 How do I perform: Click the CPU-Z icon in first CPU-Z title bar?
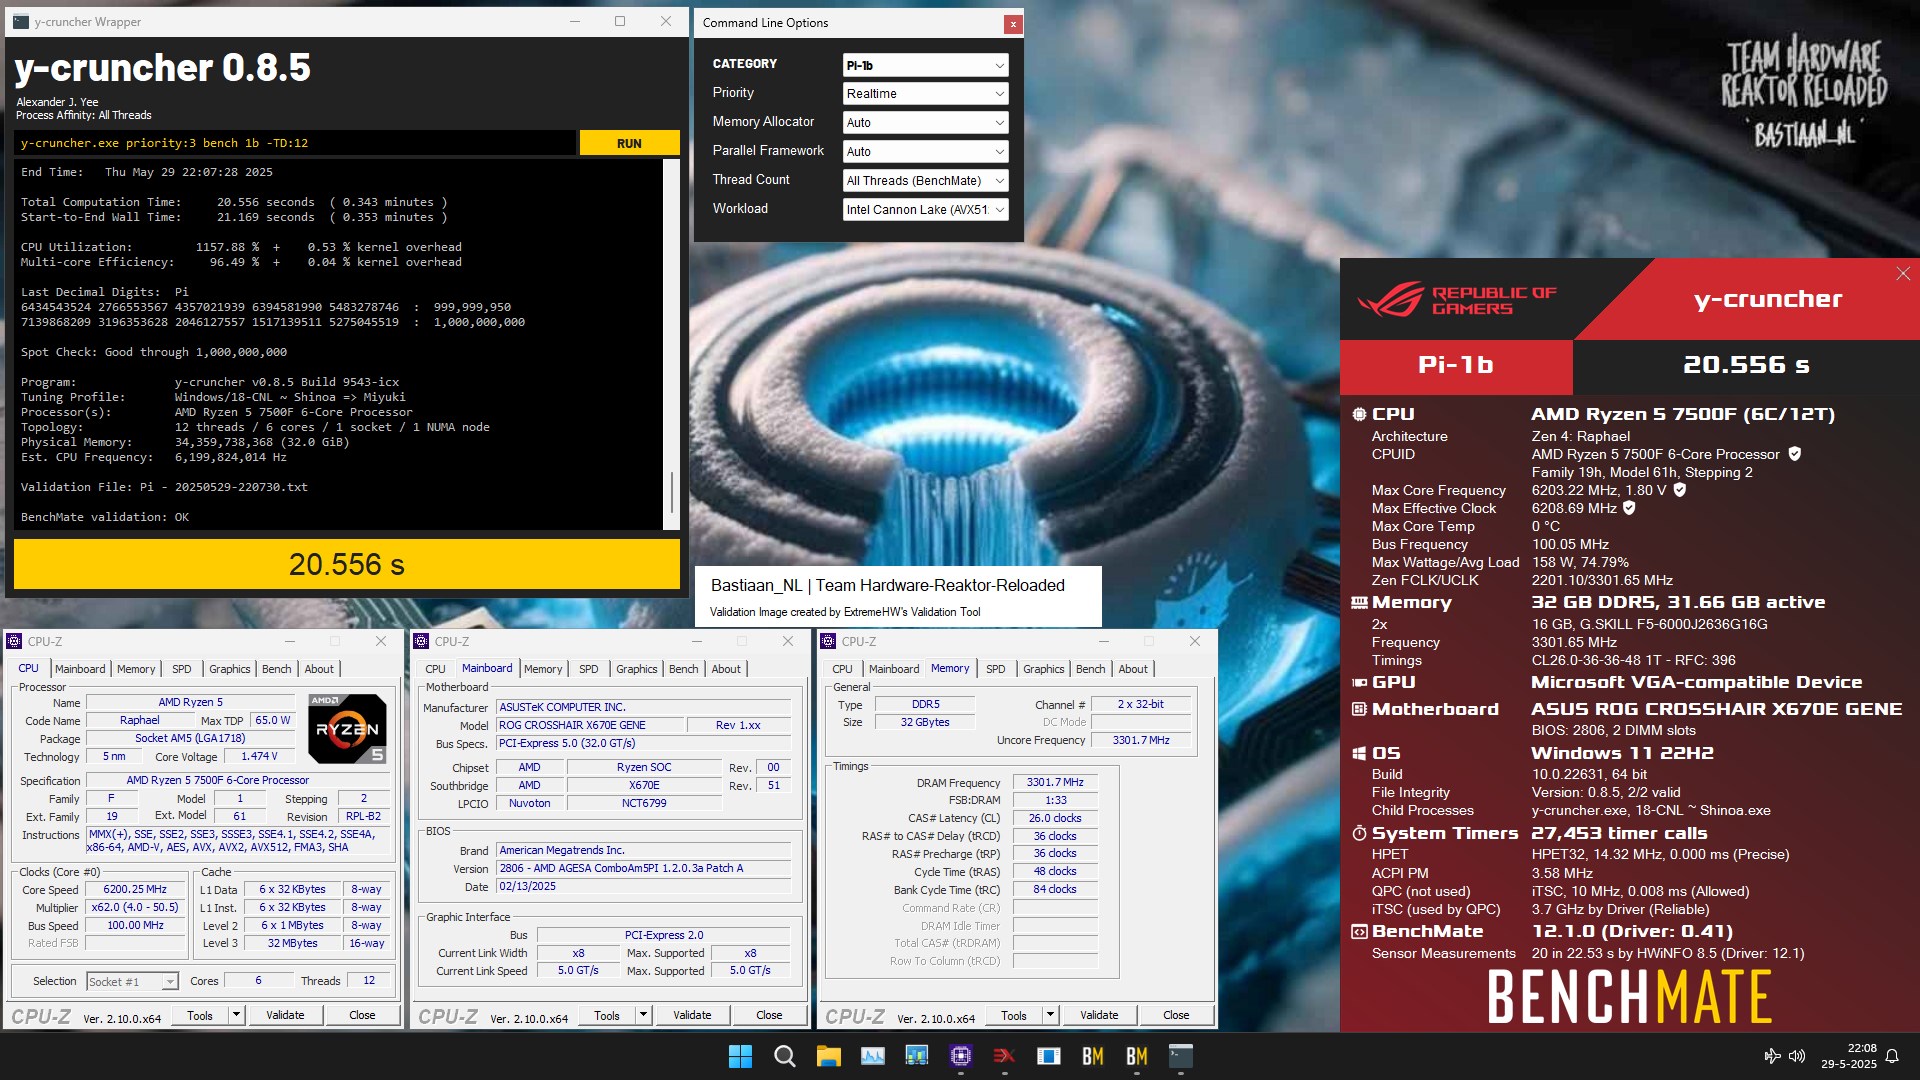tap(16, 641)
